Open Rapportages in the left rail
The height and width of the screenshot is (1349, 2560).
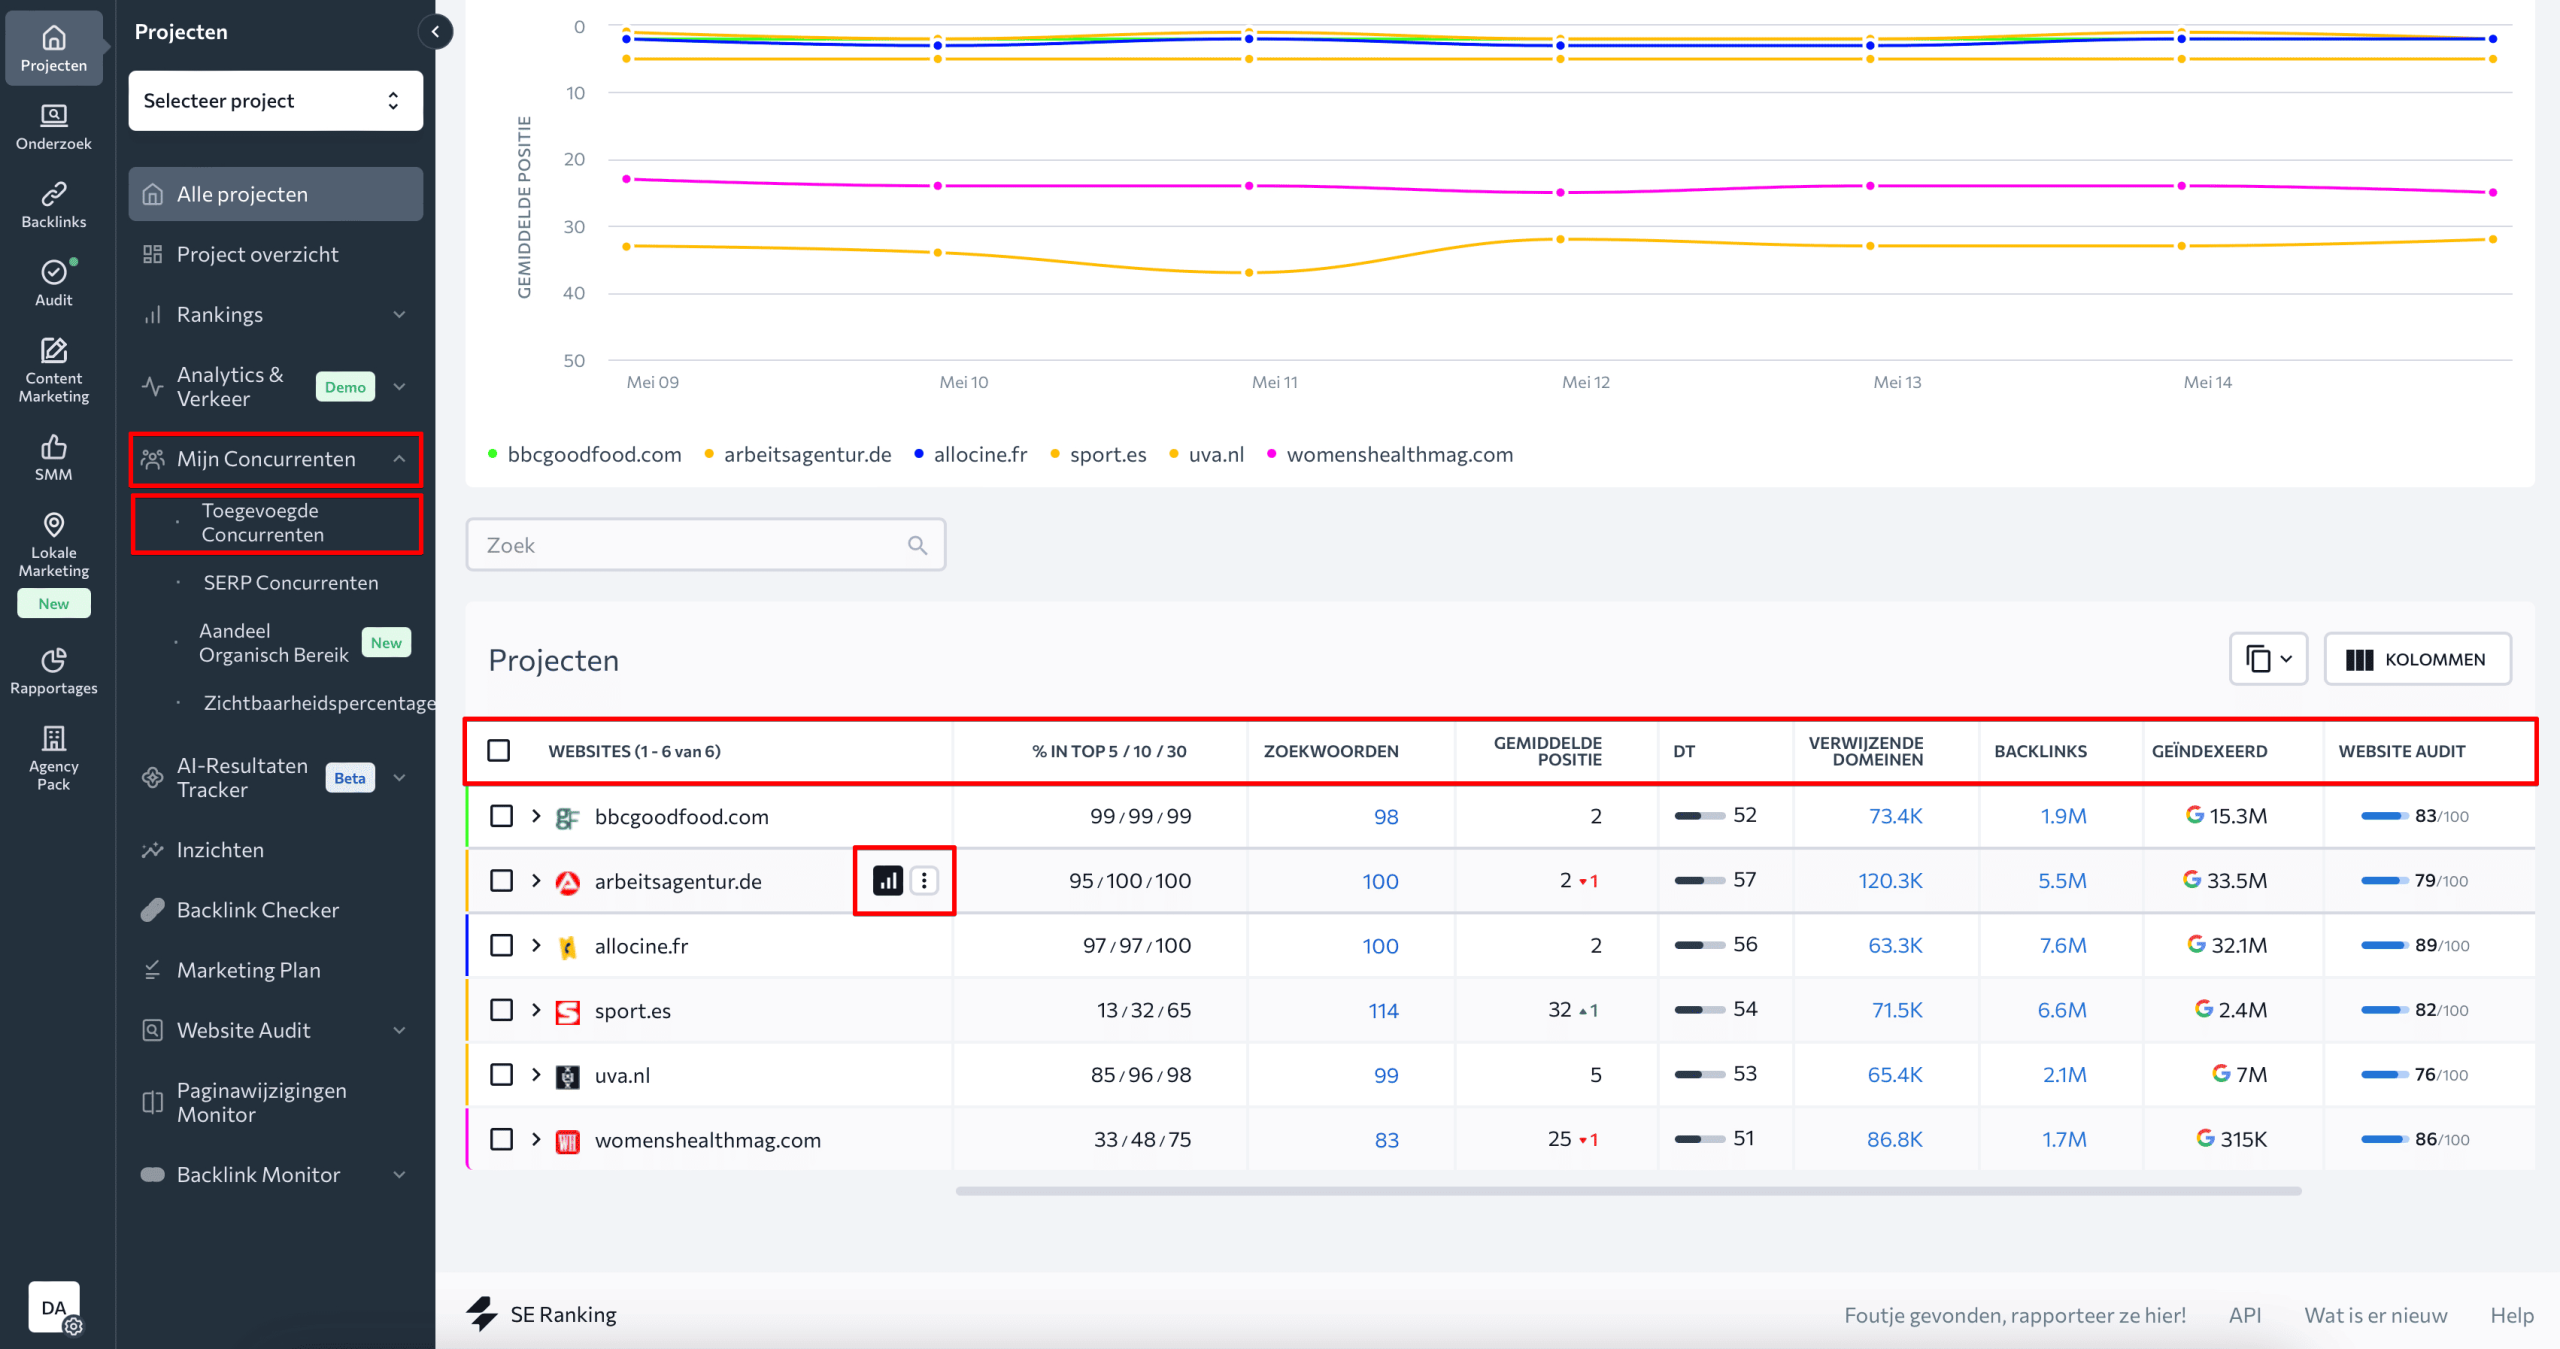(x=54, y=672)
